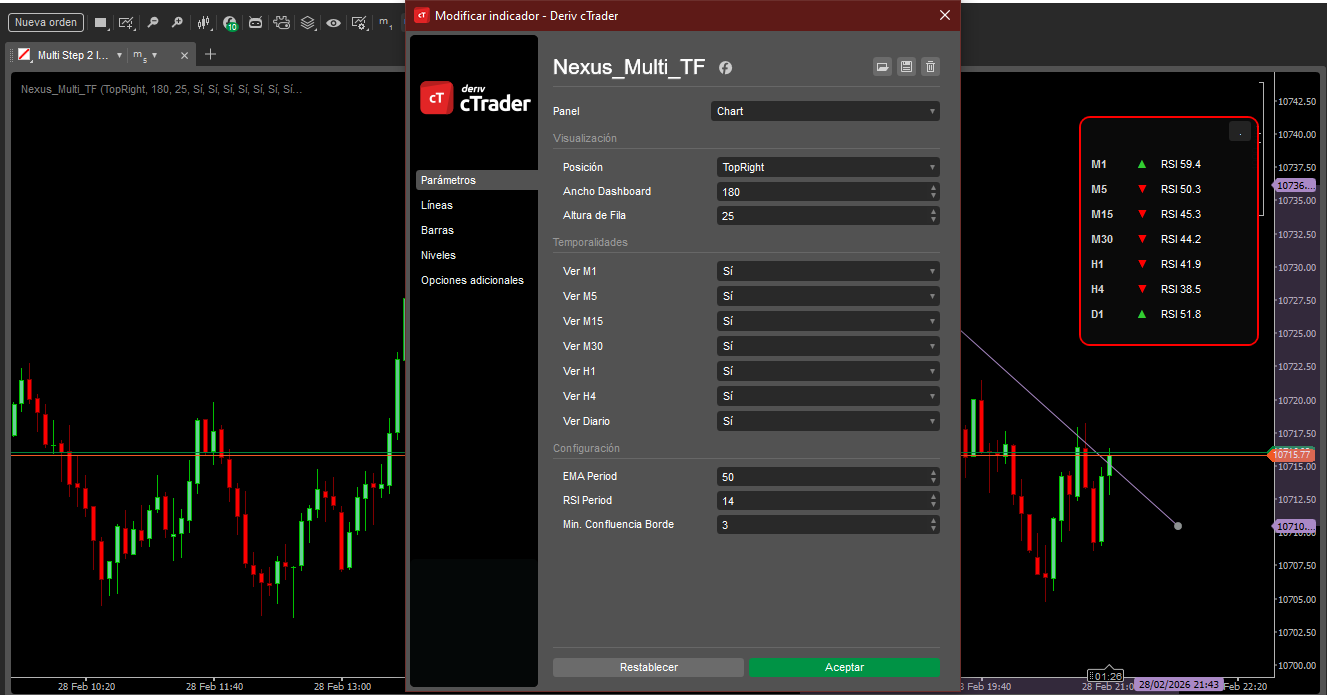1327x695 pixels.
Task: Zoom in on the chart
Action: (x=177, y=22)
